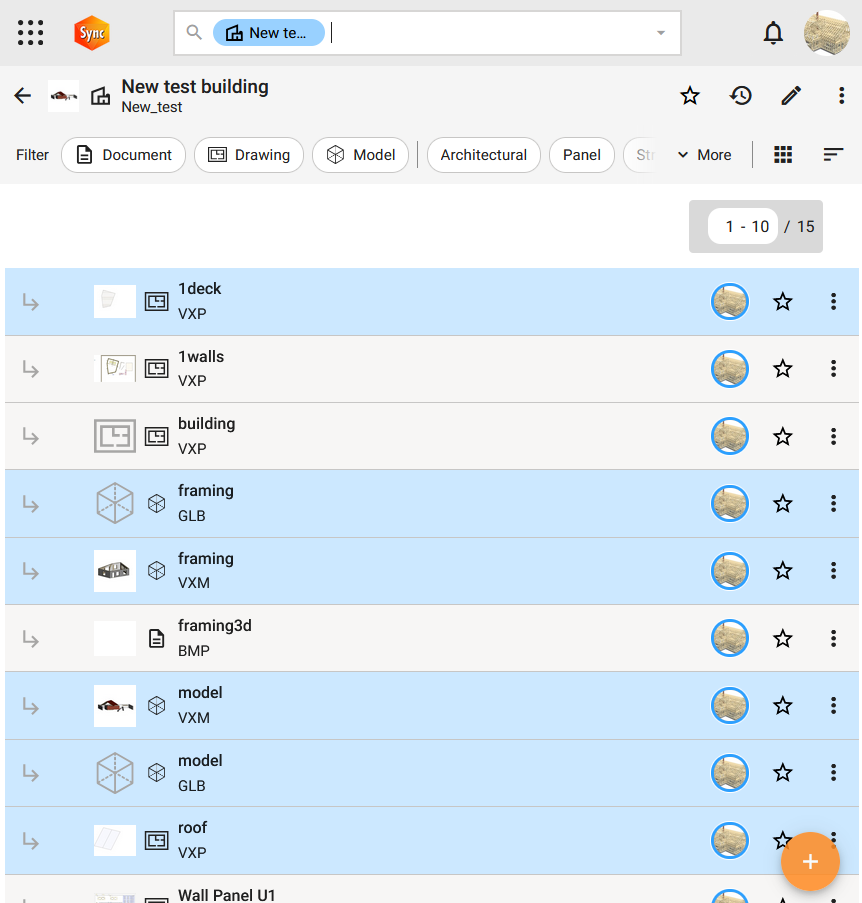Click the Sync logo icon
The image size is (862, 903).
tap(92, 33)
